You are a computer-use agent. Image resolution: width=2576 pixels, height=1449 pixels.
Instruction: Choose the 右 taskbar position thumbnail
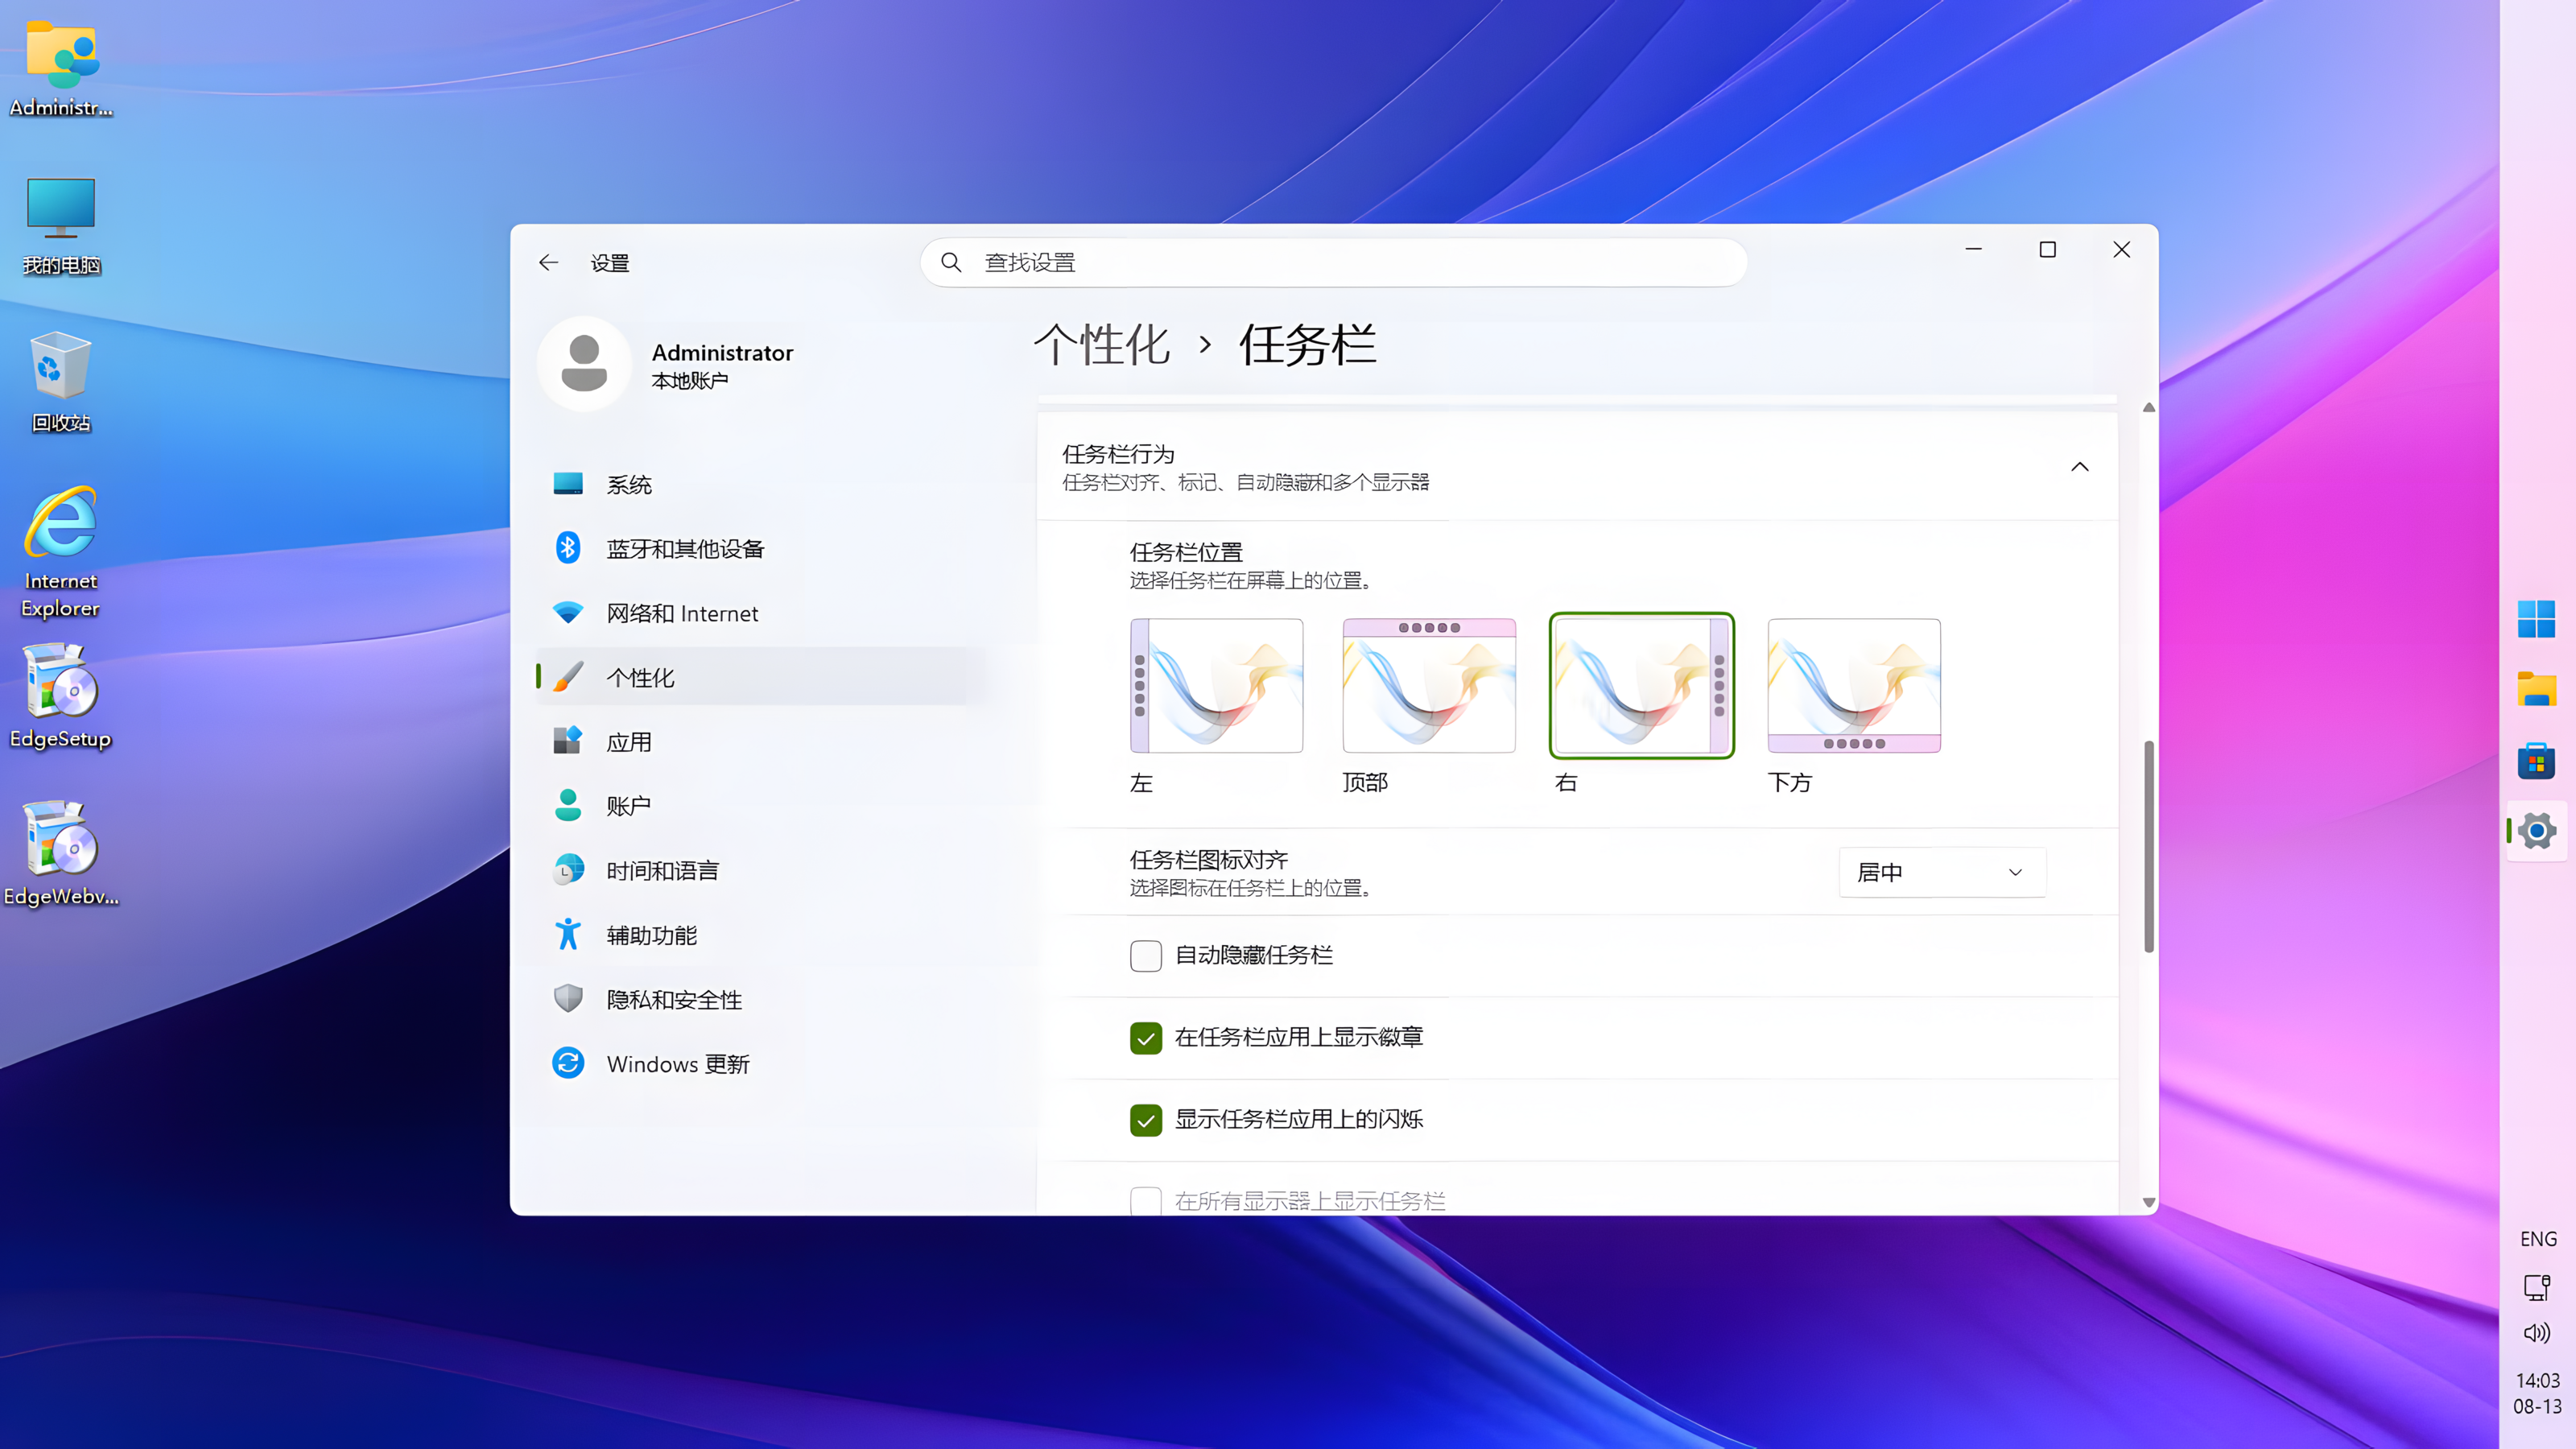click(x=1642, y=686)
